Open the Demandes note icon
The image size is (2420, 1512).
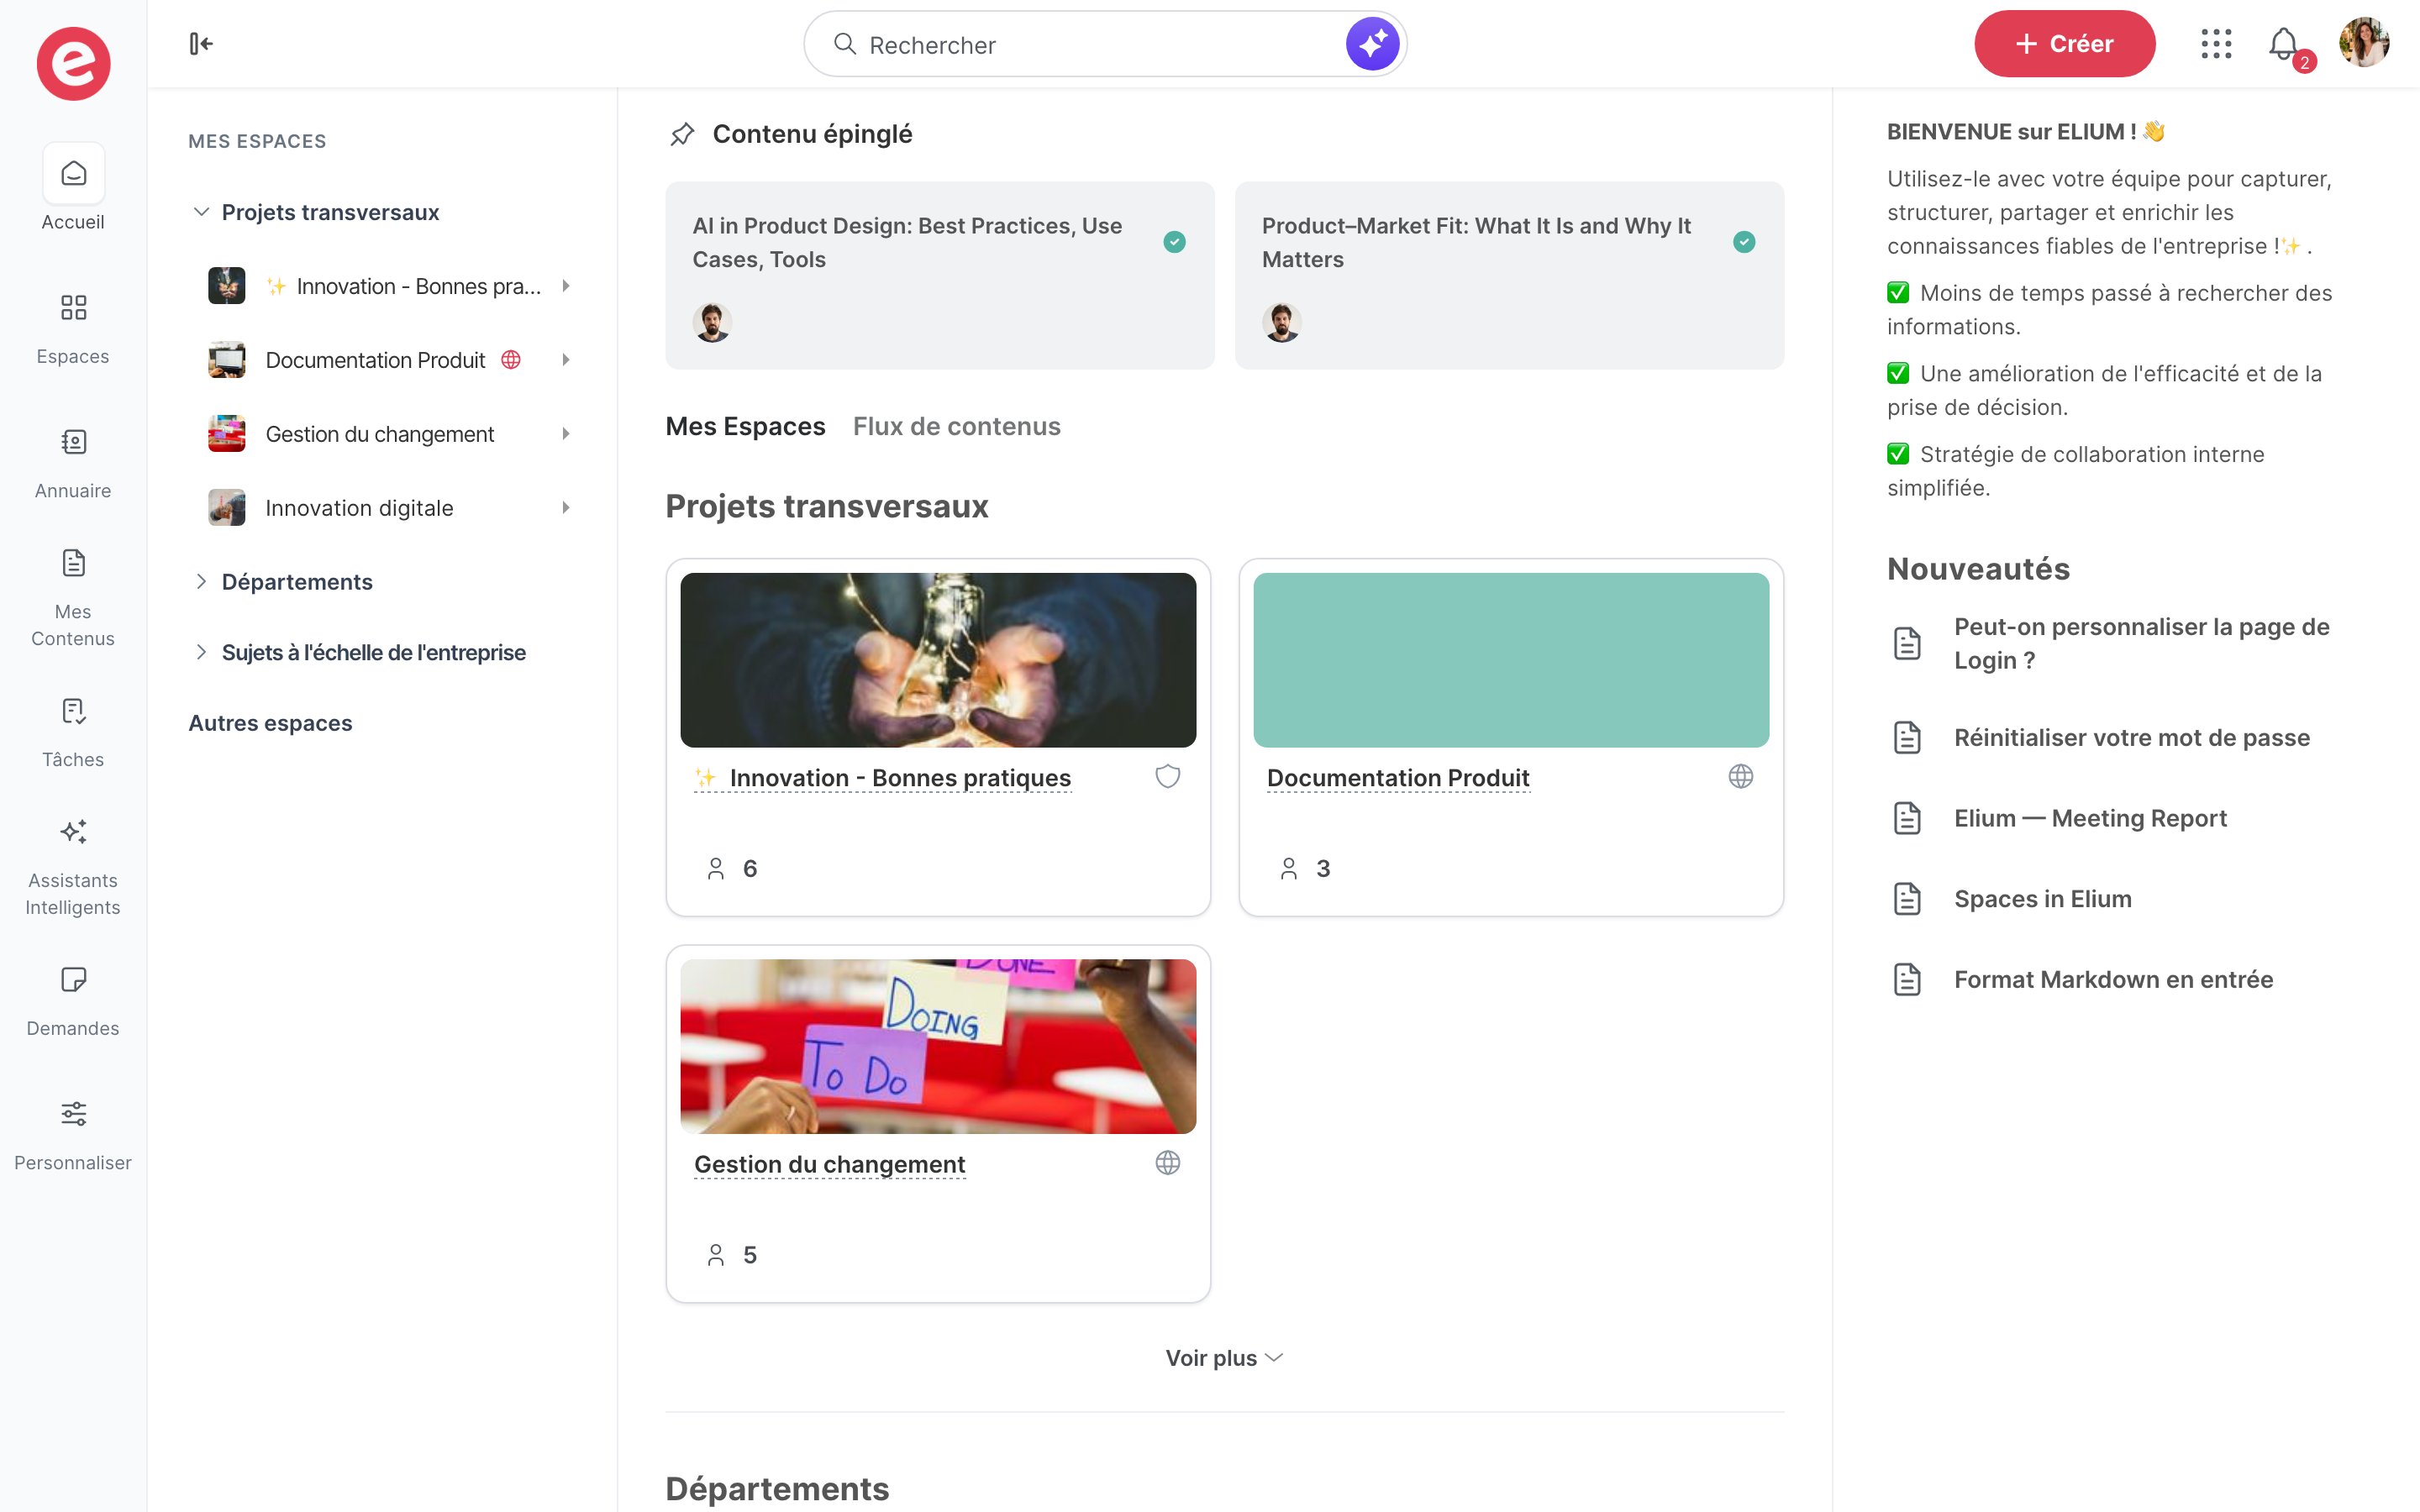pos(73,979)
